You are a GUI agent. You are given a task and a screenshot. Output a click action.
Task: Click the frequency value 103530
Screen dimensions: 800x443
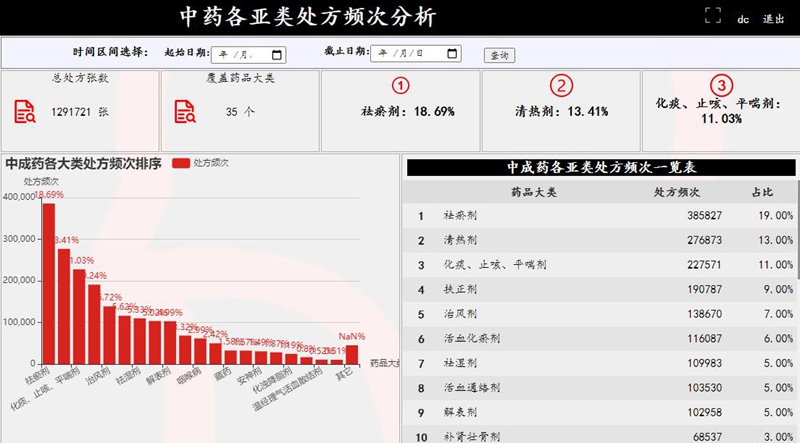click(704, 388)
